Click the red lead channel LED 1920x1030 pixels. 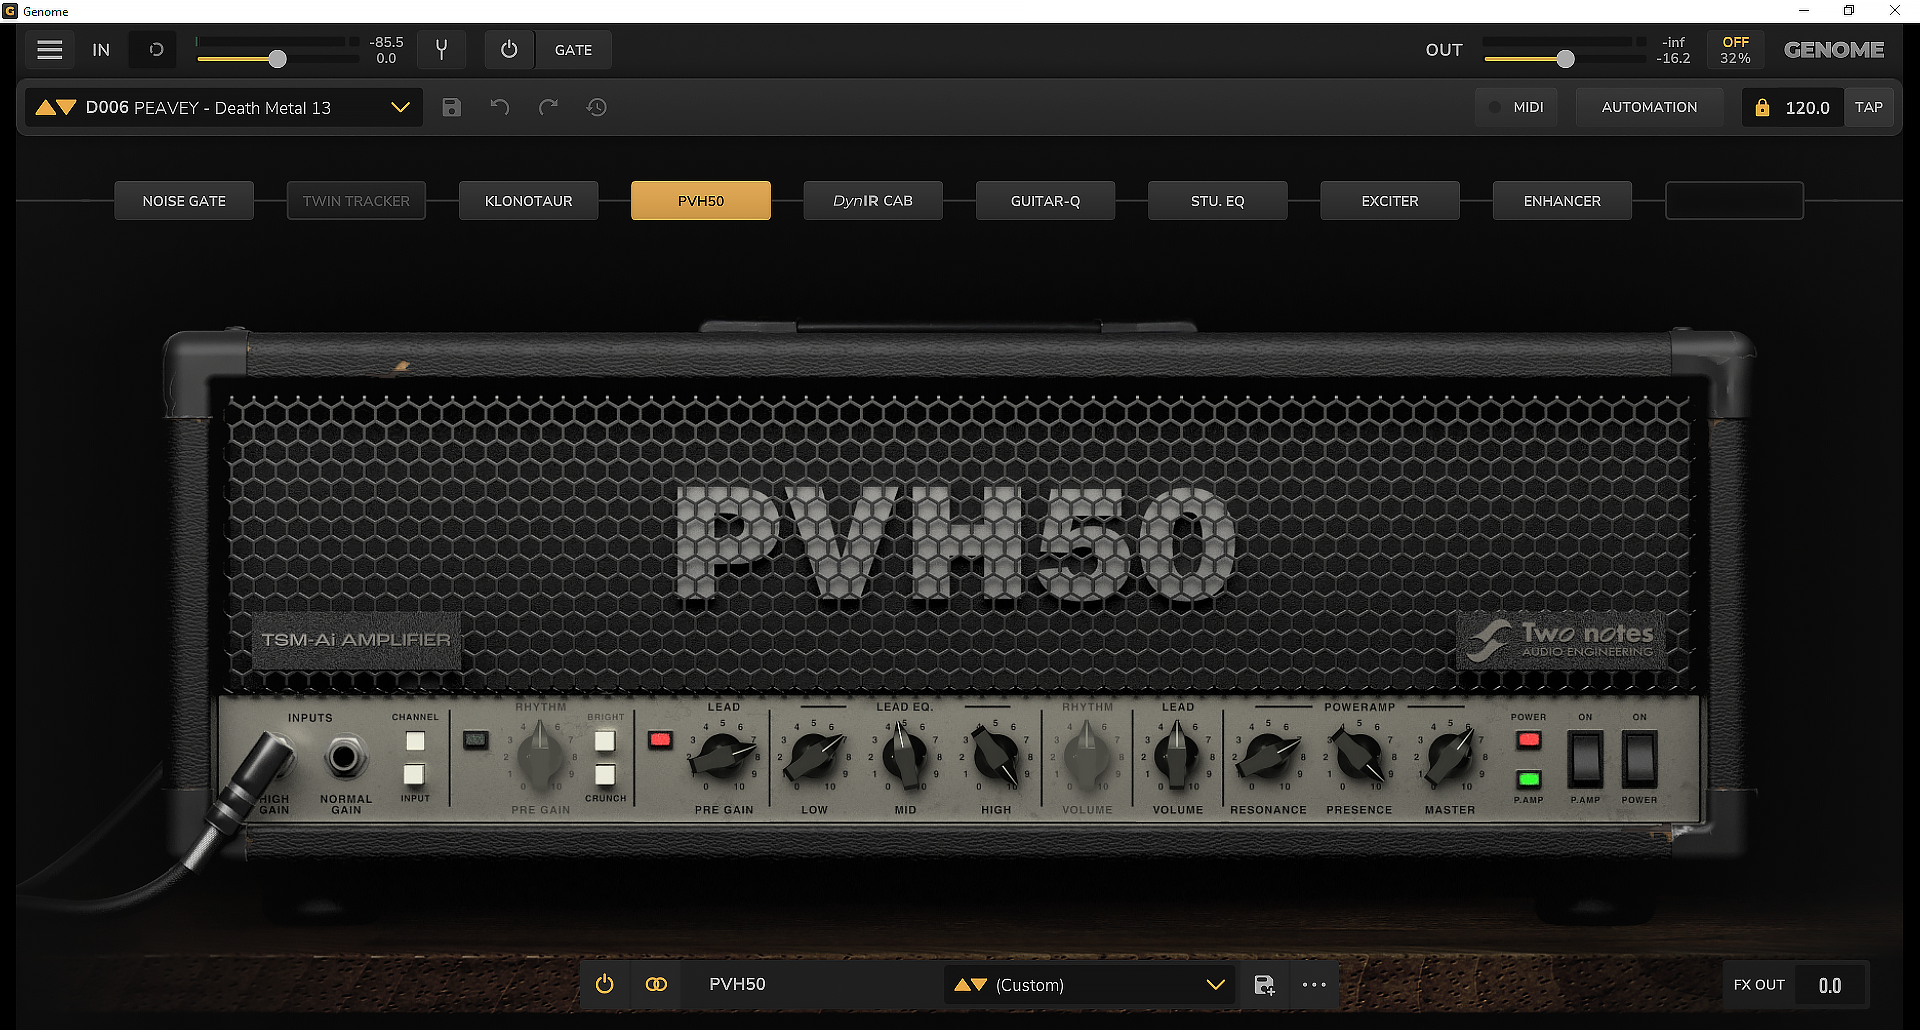[x=660, y=740]
